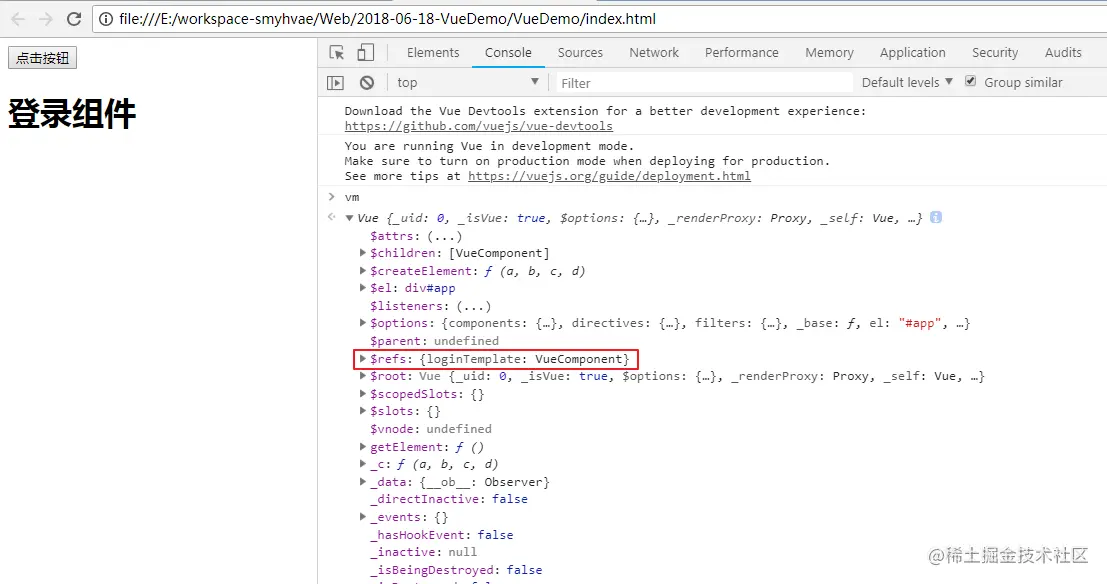Switch to the Elements tab
1107x584 pixels.
[x=433, y=52]
